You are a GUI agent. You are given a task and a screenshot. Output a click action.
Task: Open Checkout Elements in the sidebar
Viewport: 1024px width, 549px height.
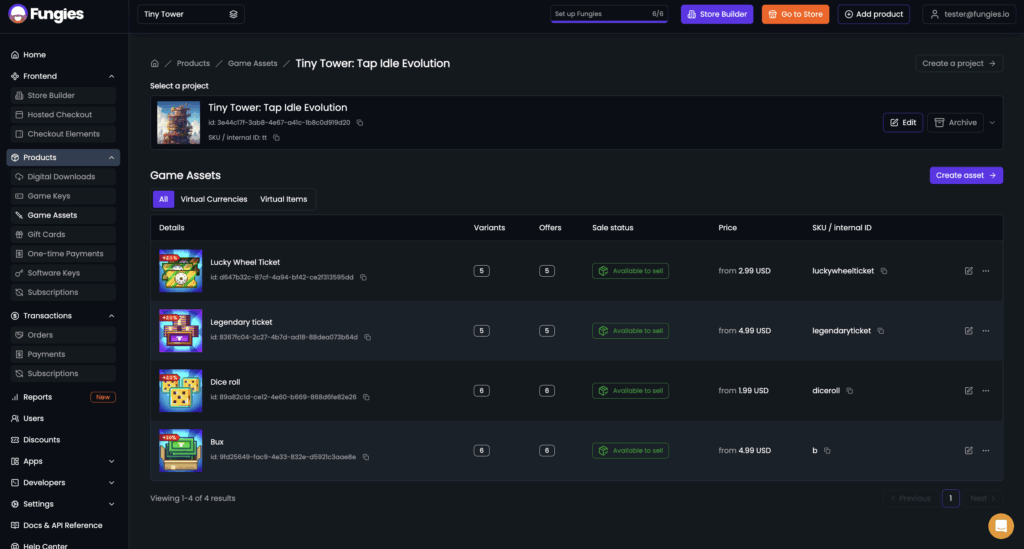coord(63,134)
